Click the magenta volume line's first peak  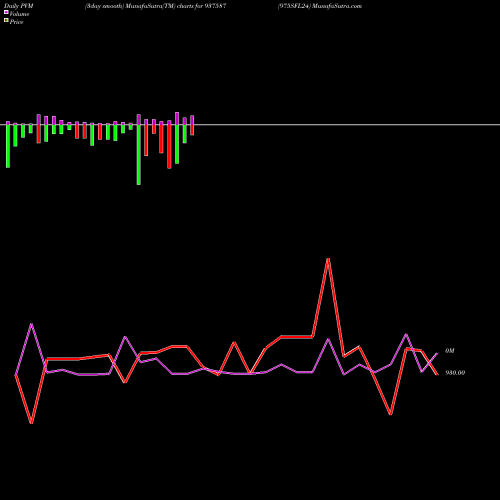point(31,324)
